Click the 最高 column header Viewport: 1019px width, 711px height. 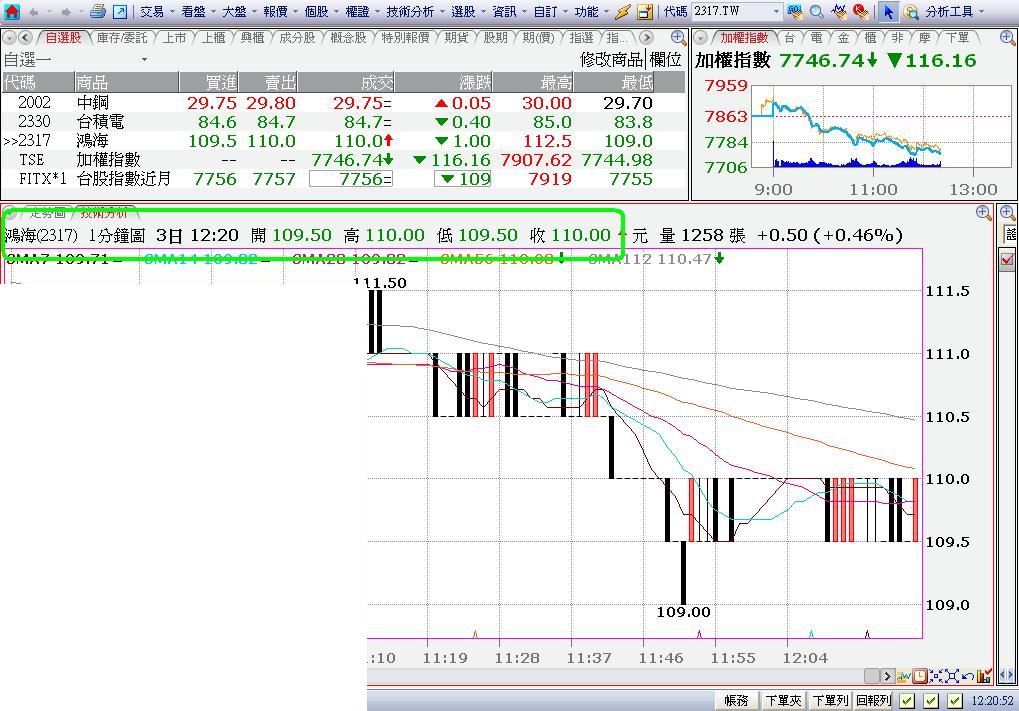tap(533, 83)
